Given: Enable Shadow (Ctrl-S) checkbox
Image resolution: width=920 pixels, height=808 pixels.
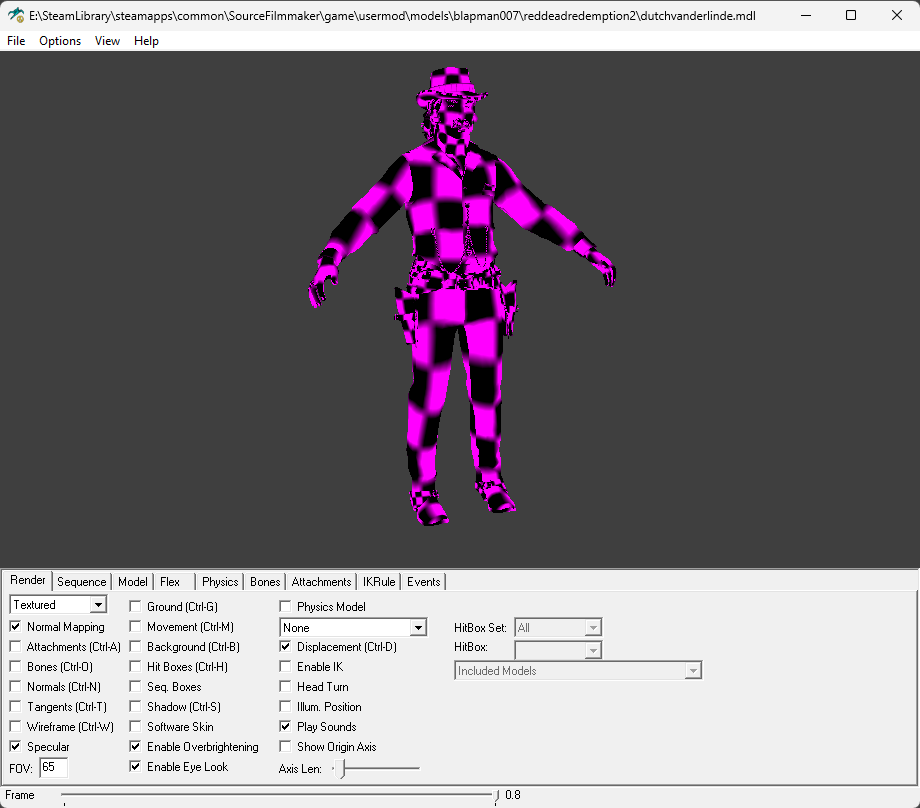Looking at the screenshot, I should click(136, 706).
